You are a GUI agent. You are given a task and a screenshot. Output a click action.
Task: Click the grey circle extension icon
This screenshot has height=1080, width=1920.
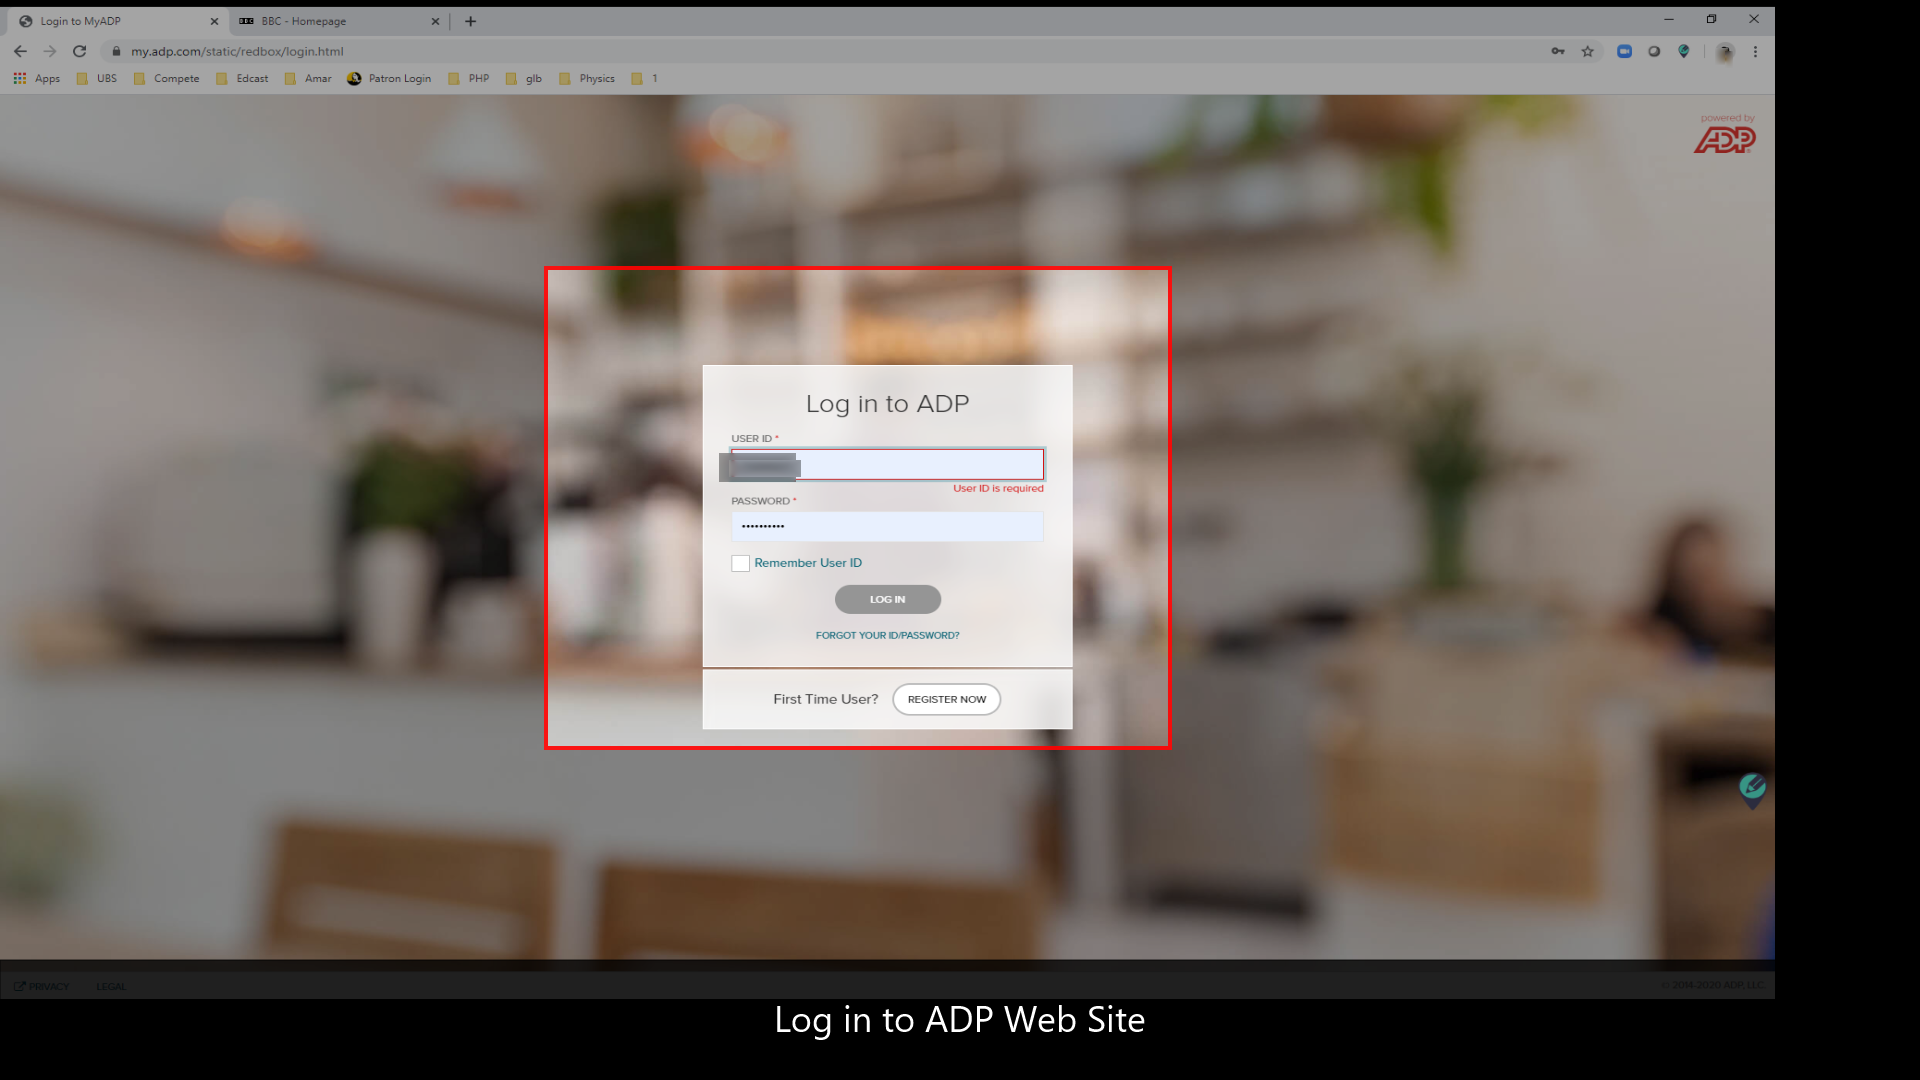point(1654,51)
